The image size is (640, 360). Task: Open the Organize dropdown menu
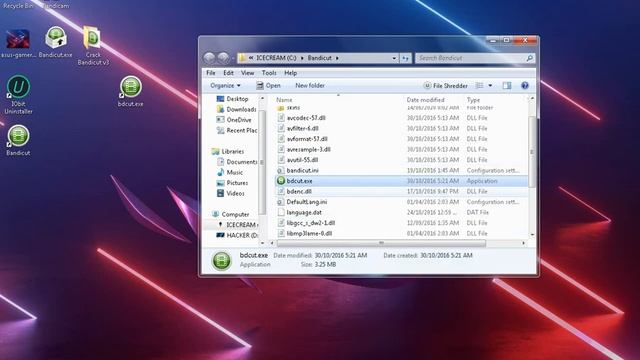pos(225,86)
